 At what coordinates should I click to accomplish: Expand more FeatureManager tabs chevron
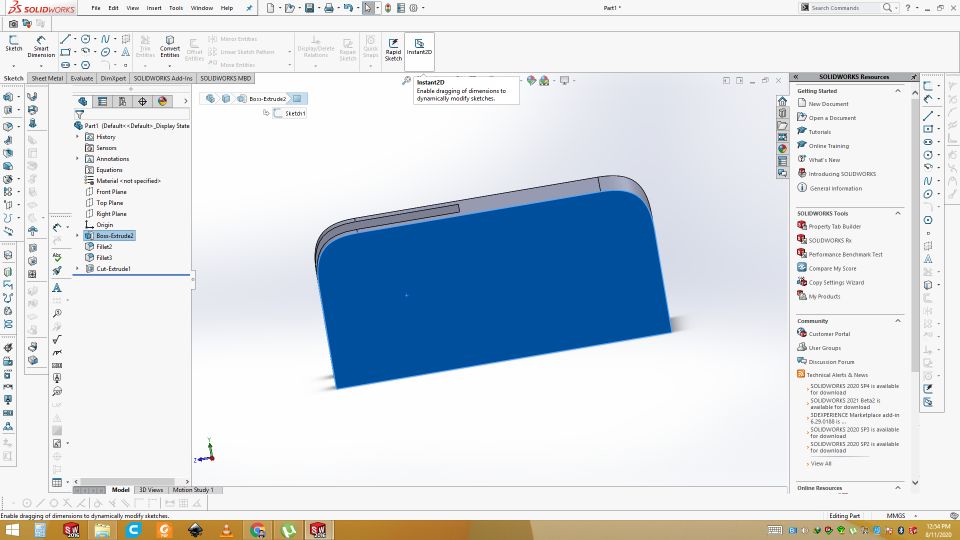(185, 102)
